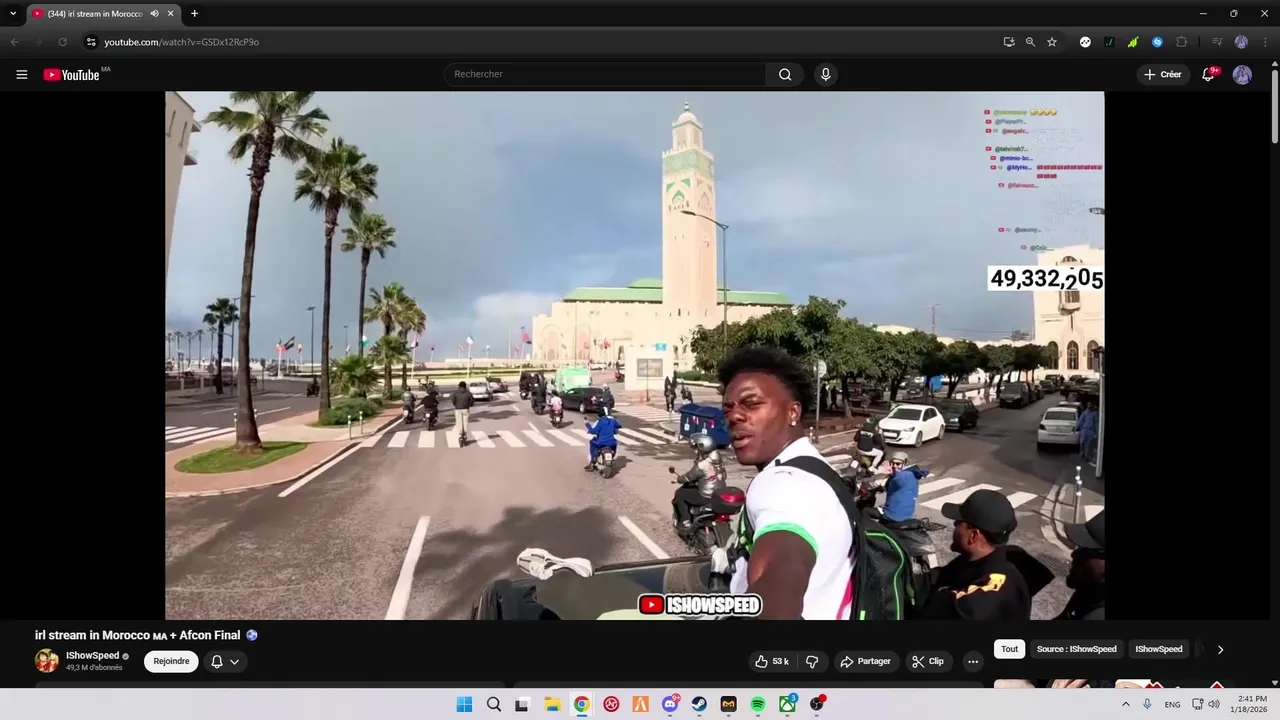Open the IShowSpeed channel avatar
The height and width of the screenshot is (720, 1280).
(47, 661)
